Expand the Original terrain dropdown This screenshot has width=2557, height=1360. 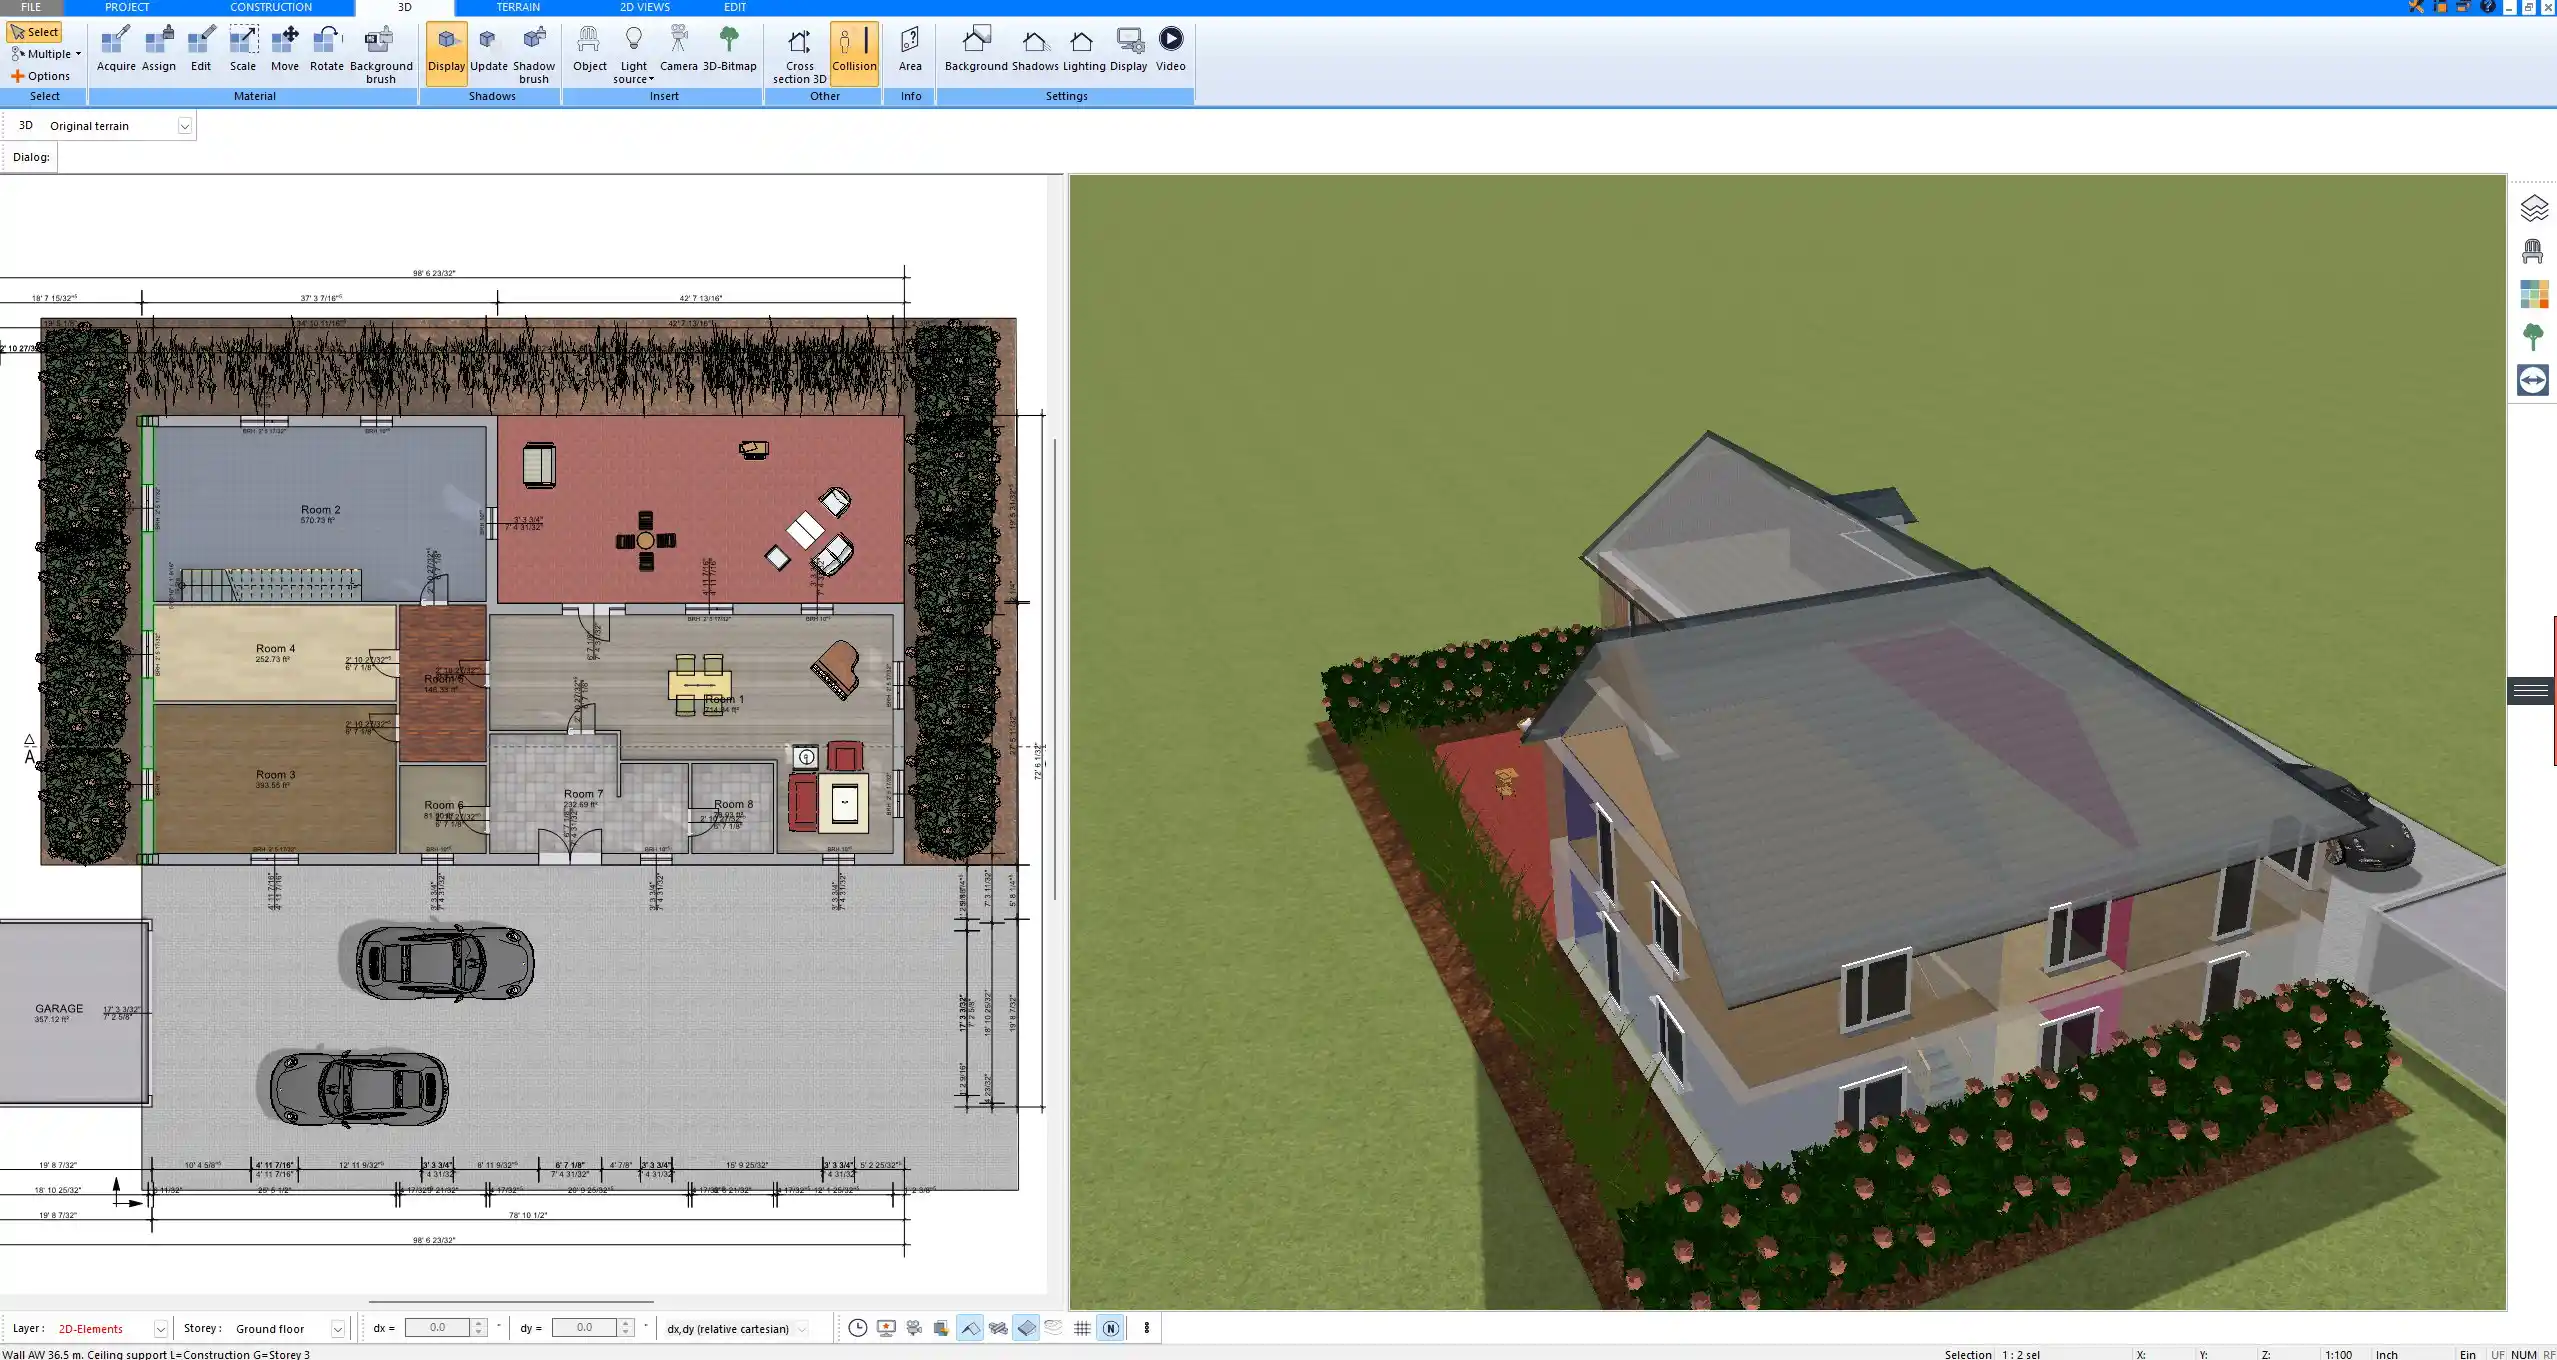pos(184,126)
